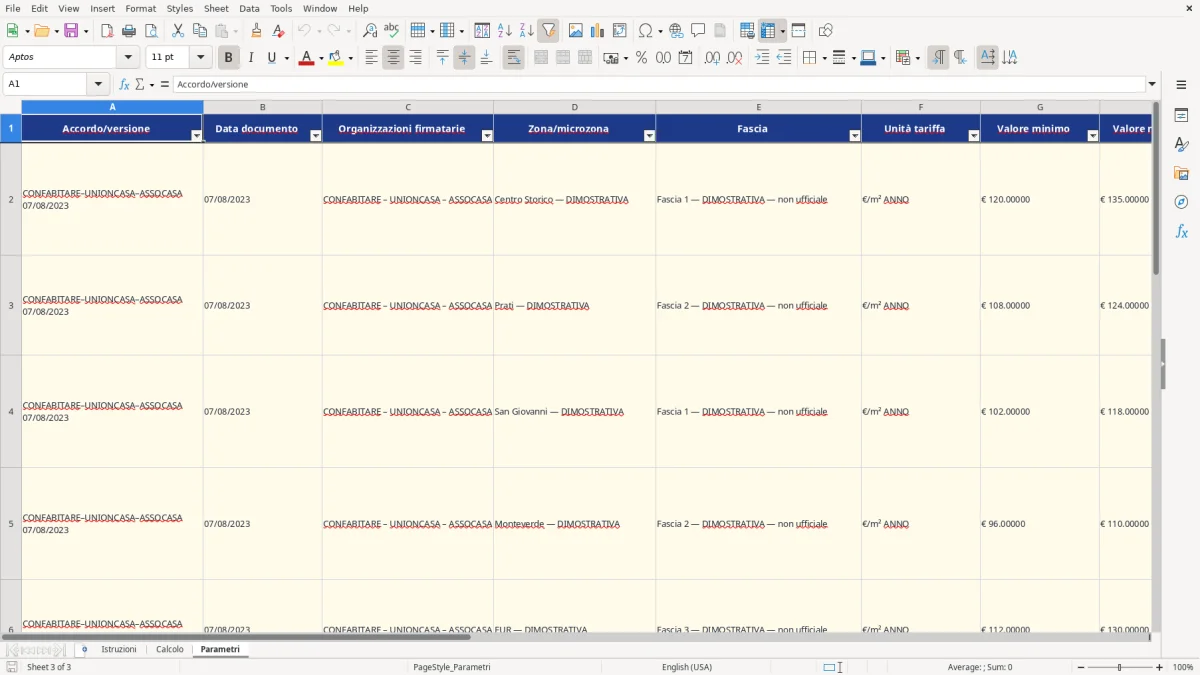Open the Format menu

pos(141,8)
